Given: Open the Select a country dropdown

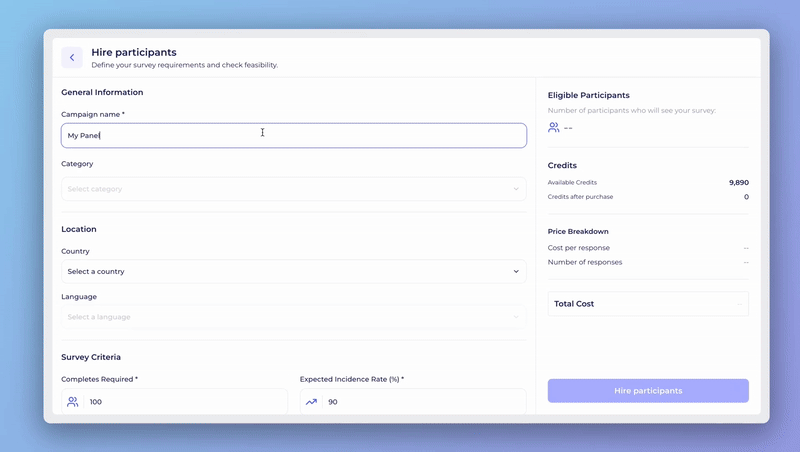Looking at the screenshot, I should coord(294,271).
